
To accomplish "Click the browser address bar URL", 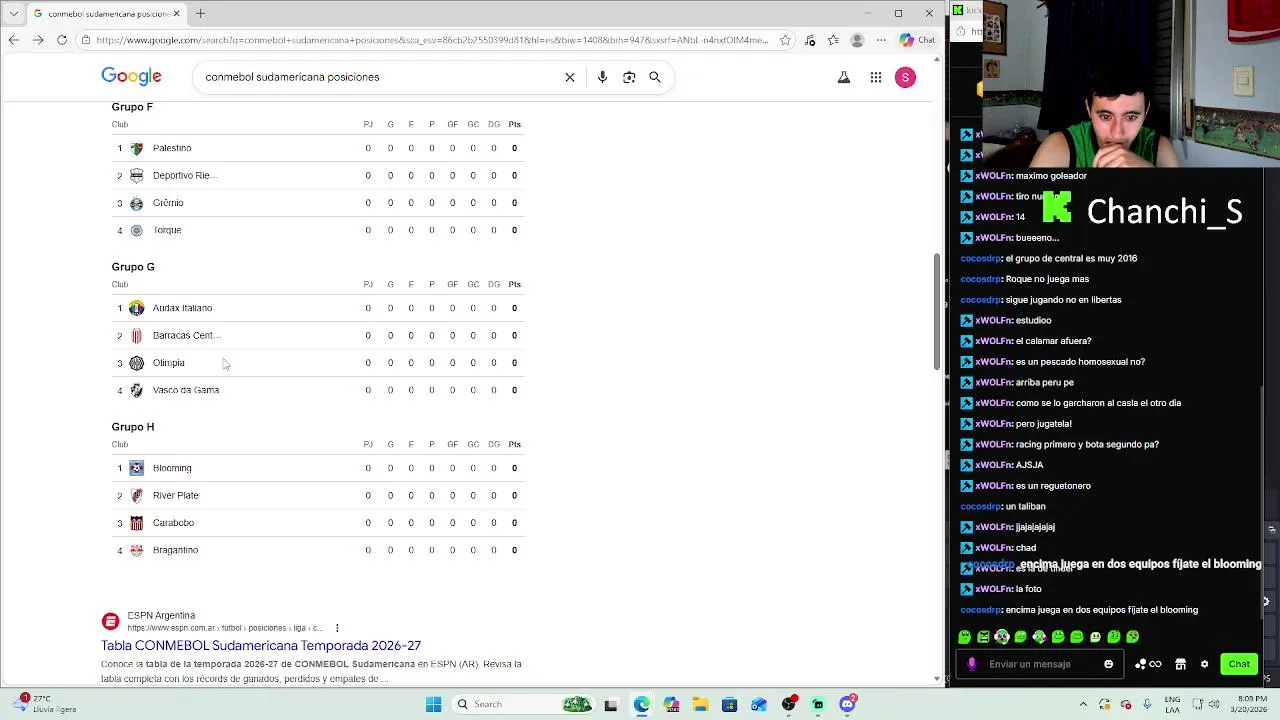I will 432,40.
